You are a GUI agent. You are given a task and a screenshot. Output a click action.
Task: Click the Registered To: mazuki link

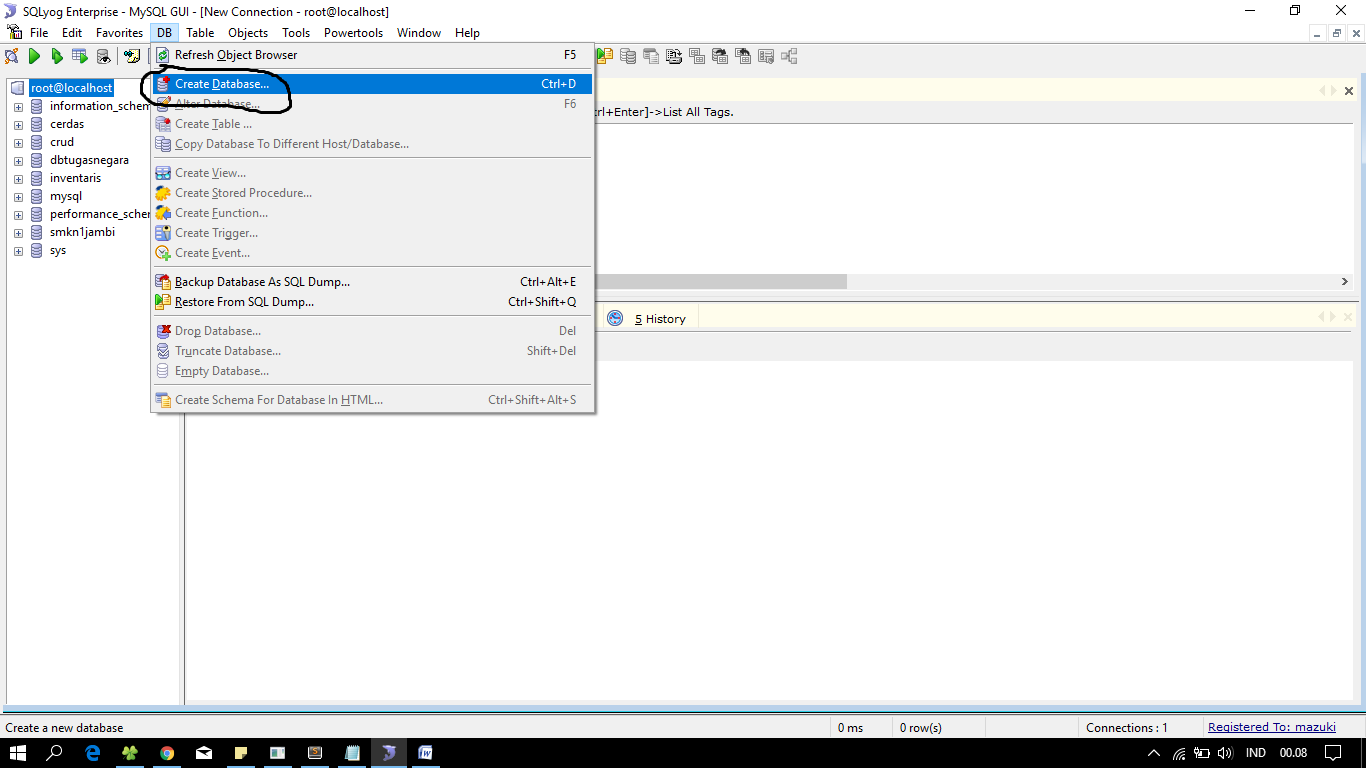(x=1272, y=727)
